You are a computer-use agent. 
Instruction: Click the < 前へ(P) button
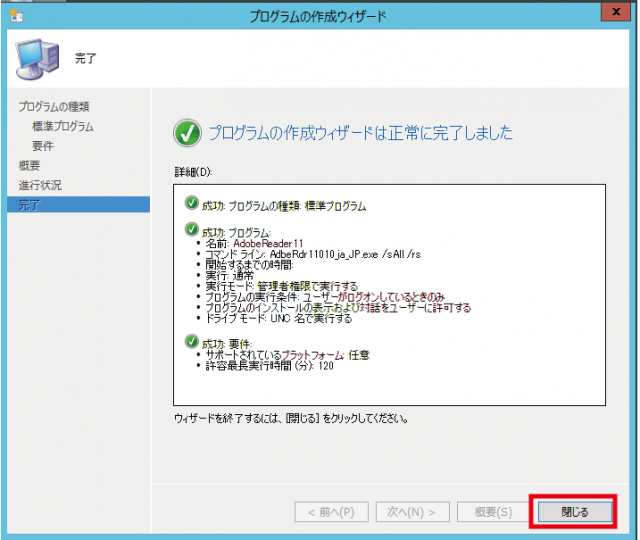point(324,512)
